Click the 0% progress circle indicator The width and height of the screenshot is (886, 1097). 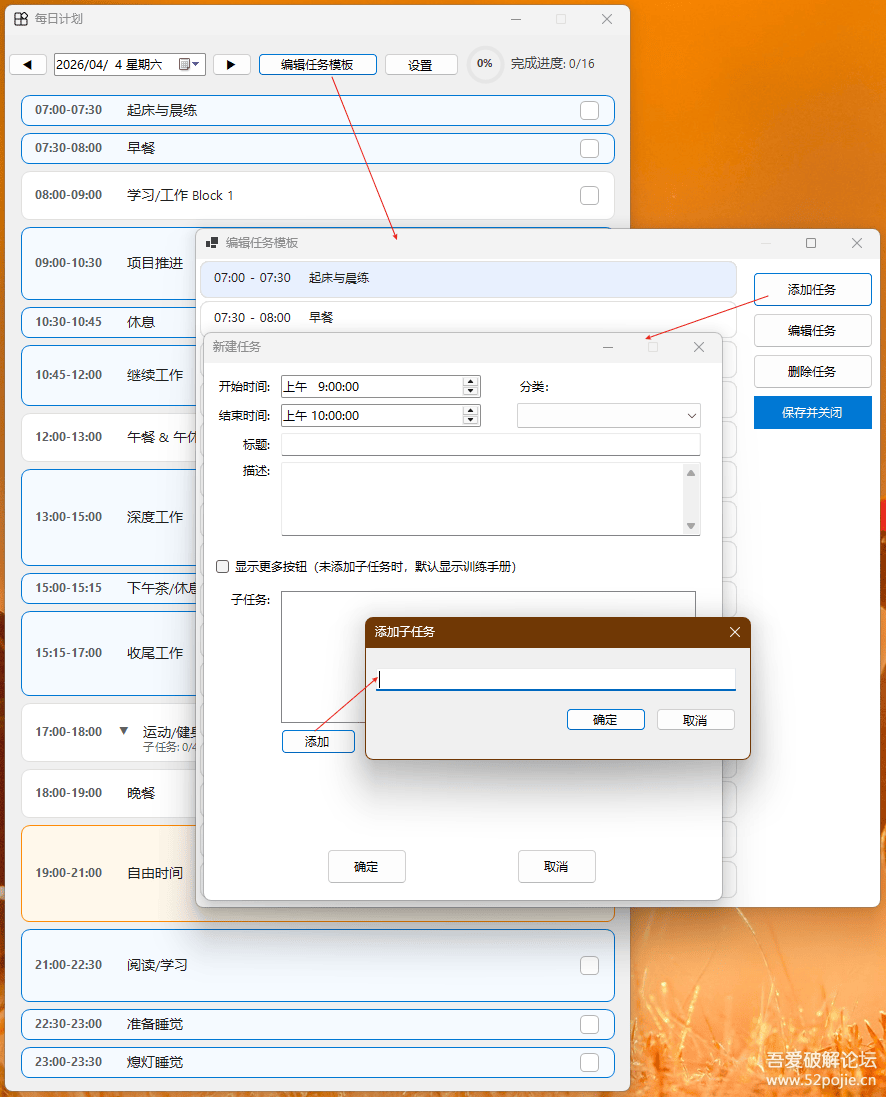tap(484, 64)
